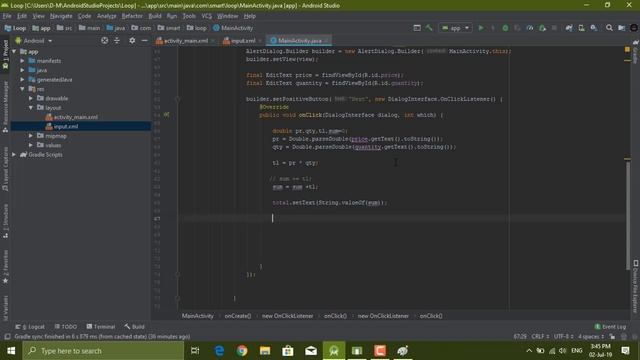The image size is (640, 360).
Task: Open Build tool window
Action: [135, 327]
